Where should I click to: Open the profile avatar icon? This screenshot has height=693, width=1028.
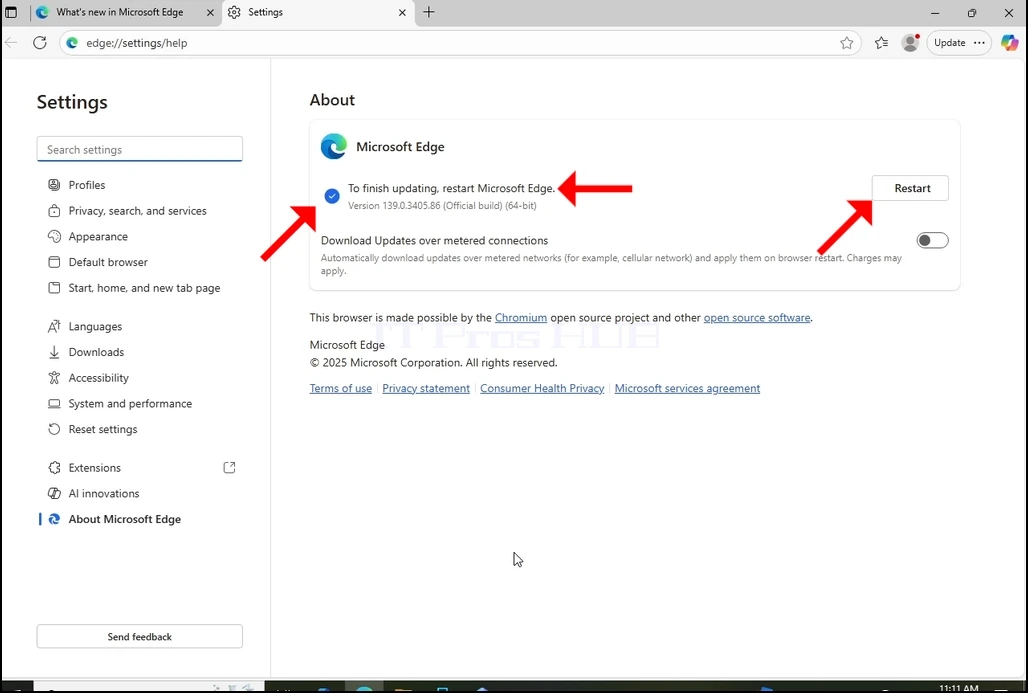910,43
